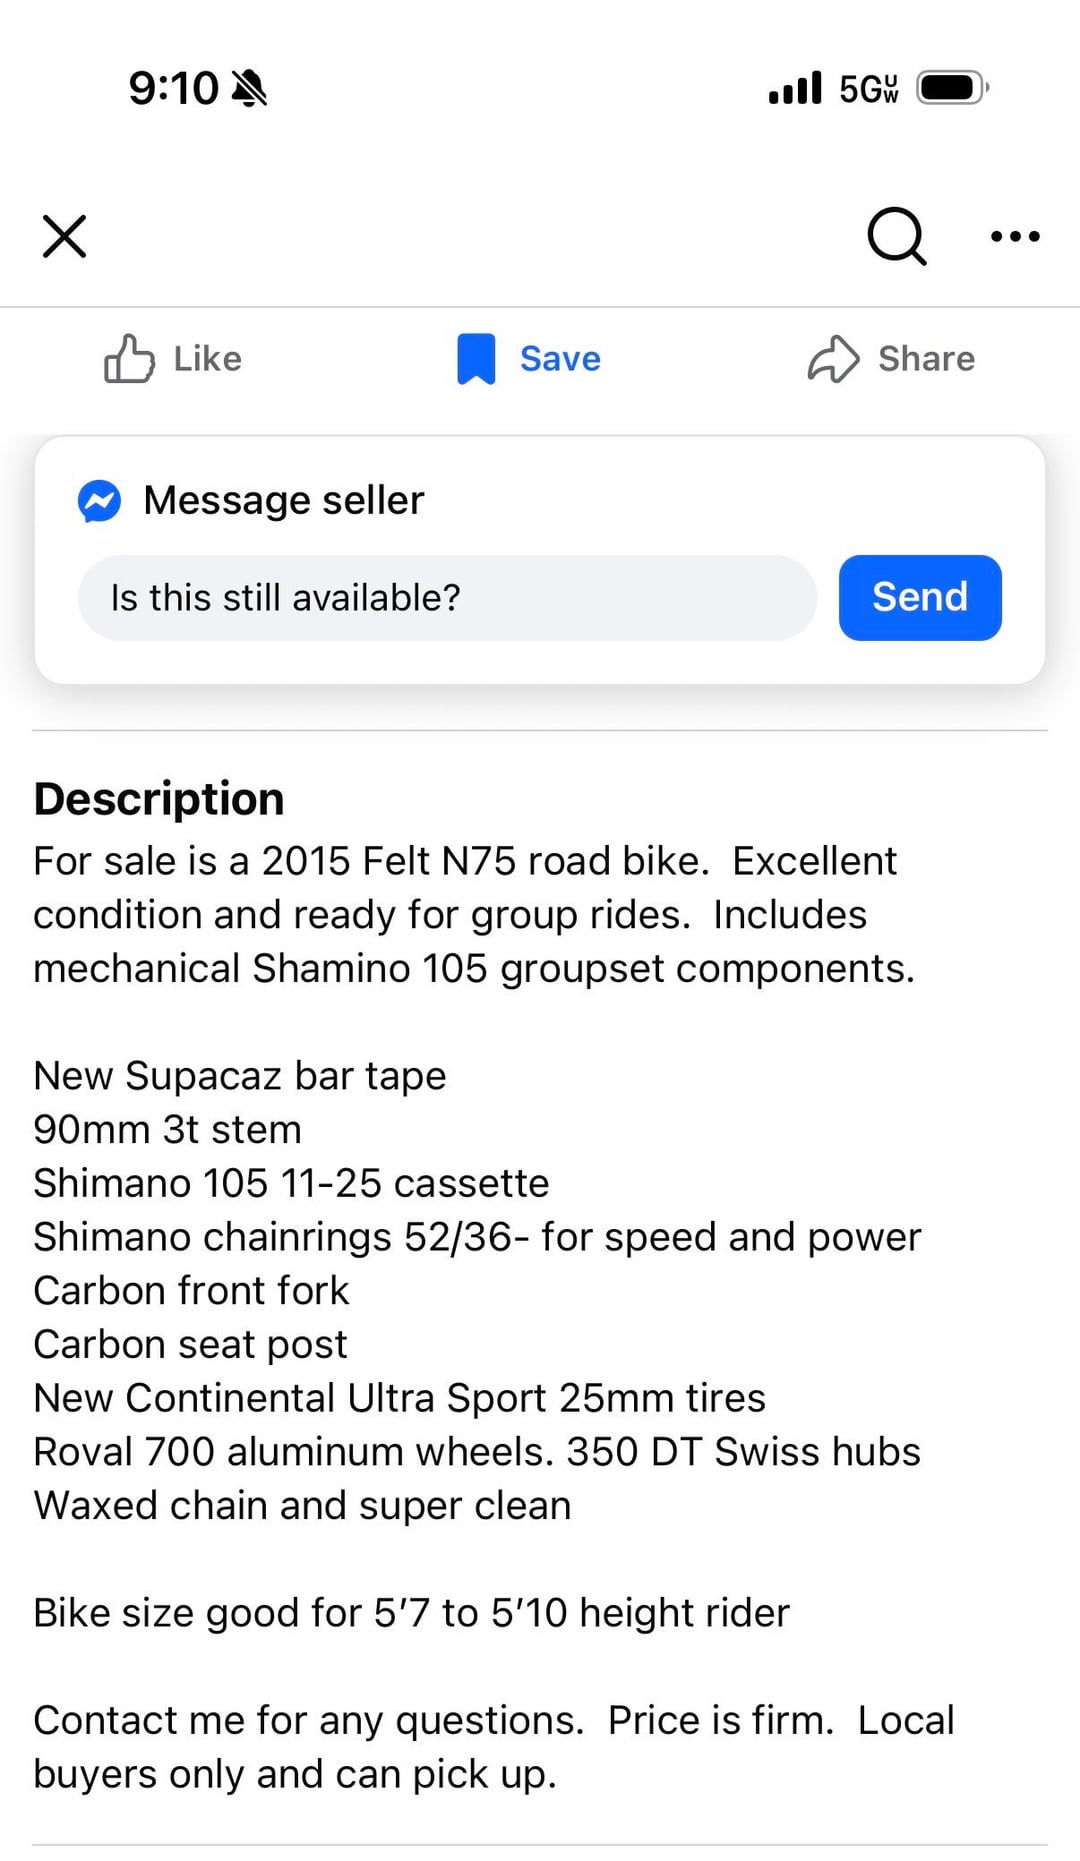1080x1861 pixels.
Task: Tap the battery icon in status bar
Action: coord(952,88)
